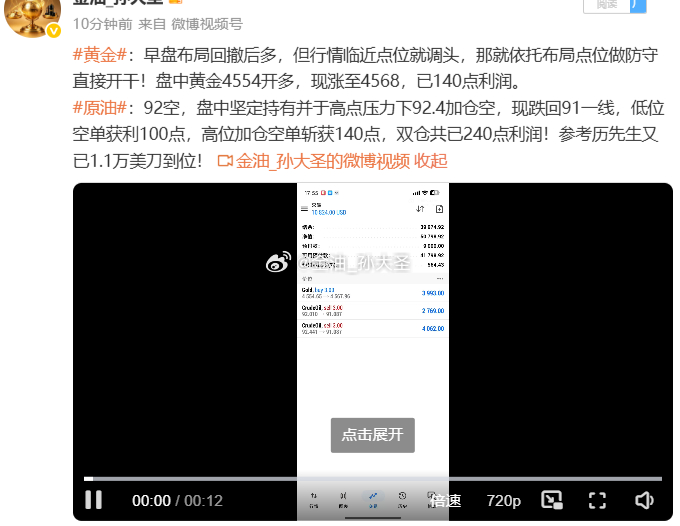Click the 00:00 / 00:12 time display
Screen dimensions: 680x526
pyautogui.click(x=177, y=500)
